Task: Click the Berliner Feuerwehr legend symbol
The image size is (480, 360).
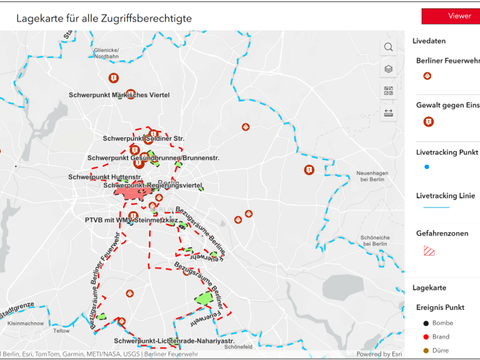Action: 427,76
